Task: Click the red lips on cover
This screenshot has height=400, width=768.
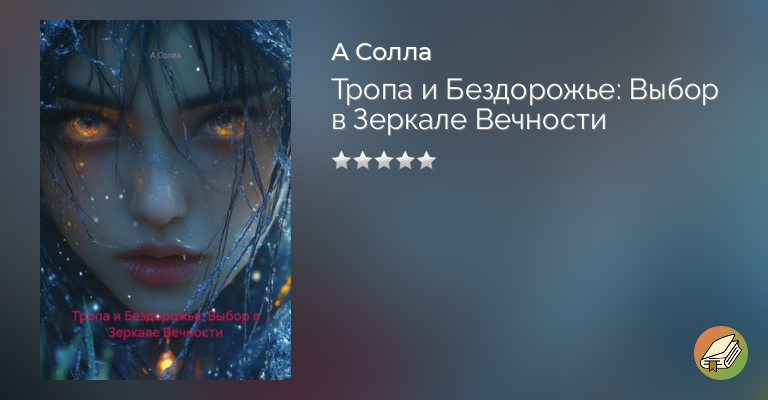Action: coord(160,262)
